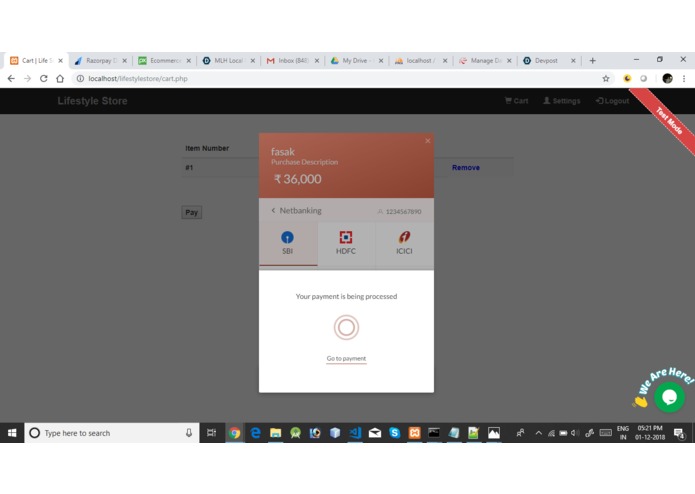Bookmark this page with the star
The width and height of the screenshot is (695, 494).
(x=606, y=78)
